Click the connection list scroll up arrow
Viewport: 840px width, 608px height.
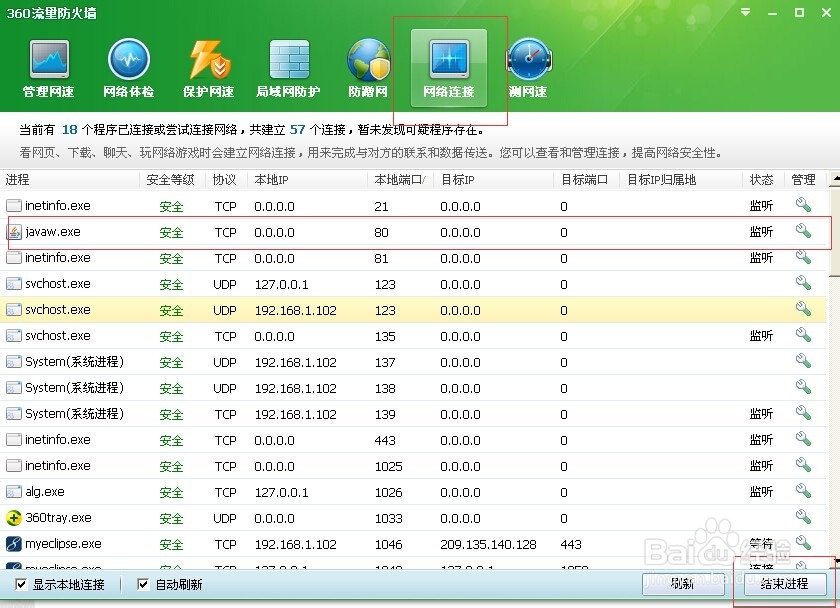click(834, 179)
